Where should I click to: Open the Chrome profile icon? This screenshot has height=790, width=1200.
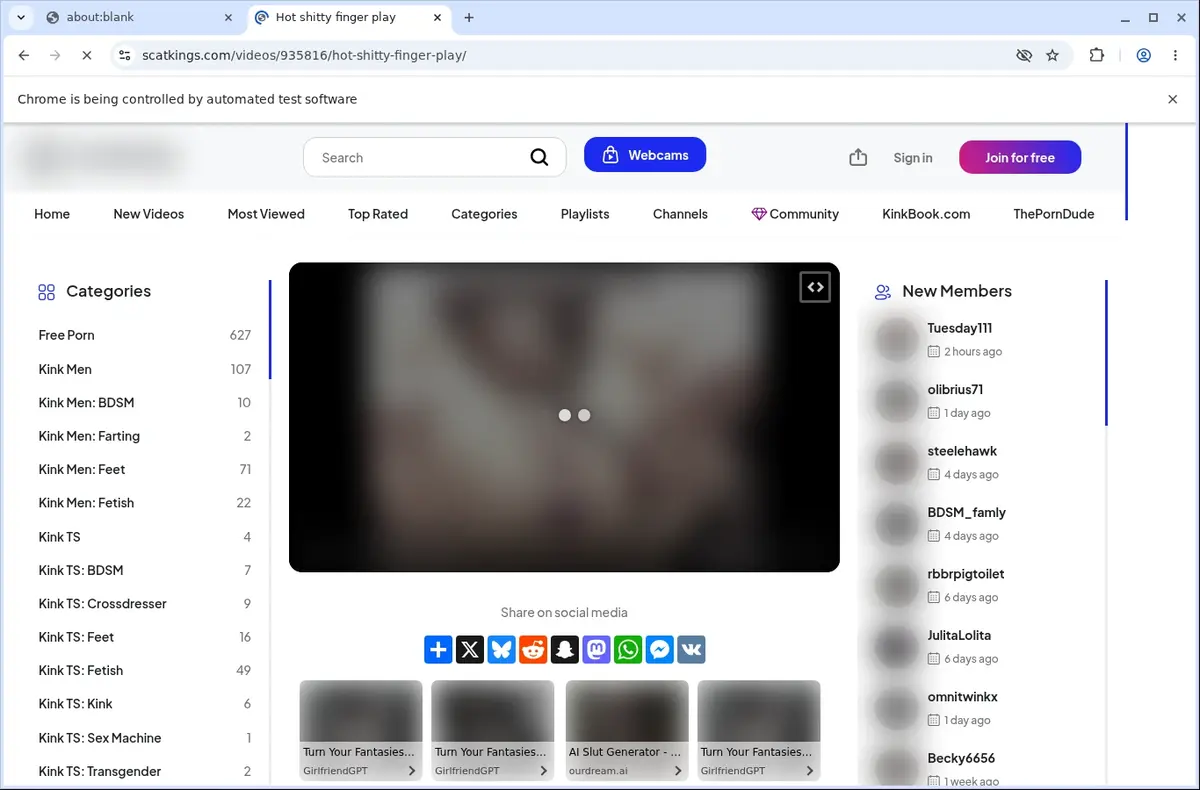click(x=1144, y=56)
